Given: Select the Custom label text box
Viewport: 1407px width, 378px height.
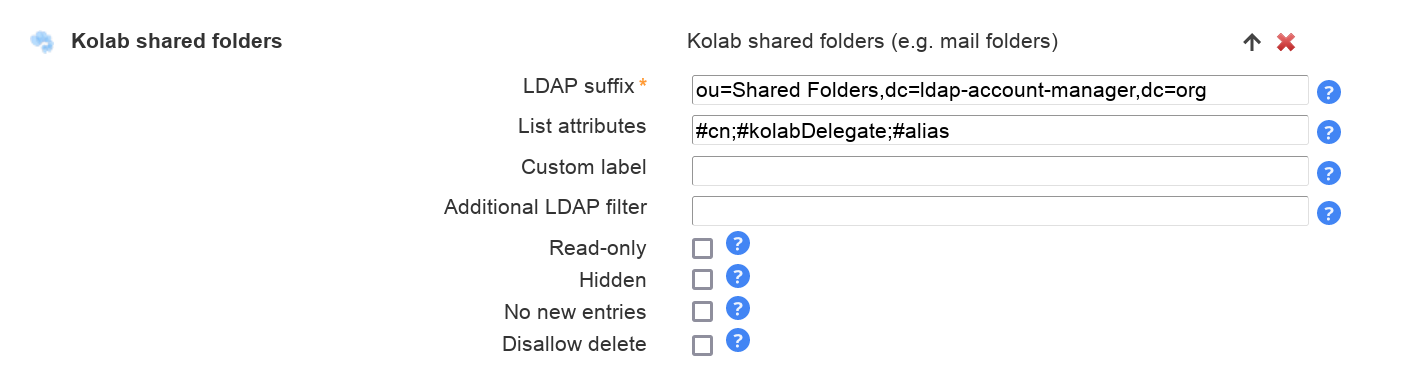Looking at the screenshot, I should 1000,171.
